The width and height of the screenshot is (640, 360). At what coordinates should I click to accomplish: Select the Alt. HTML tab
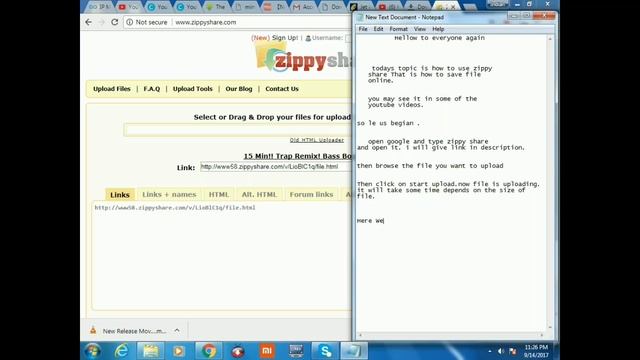259,195
